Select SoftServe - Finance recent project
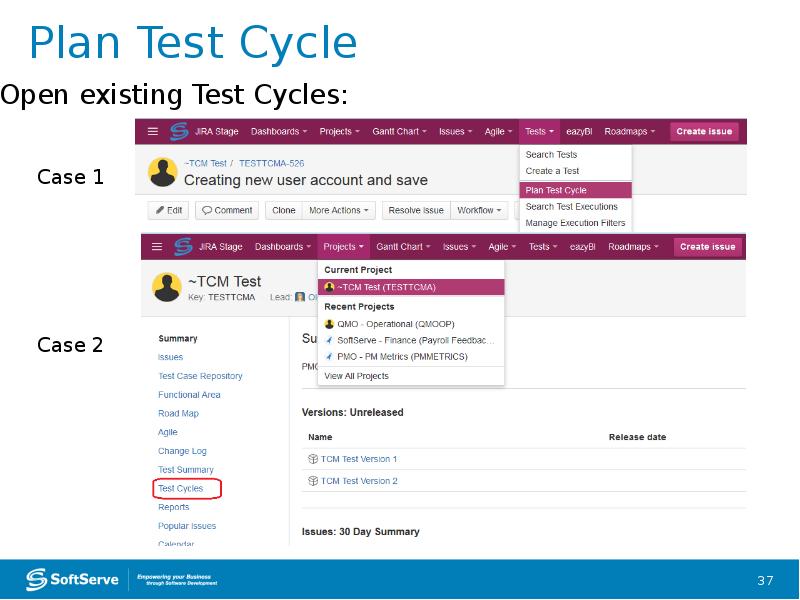The width and height of the screenshot is (800, 600). [x=411, y=340]
